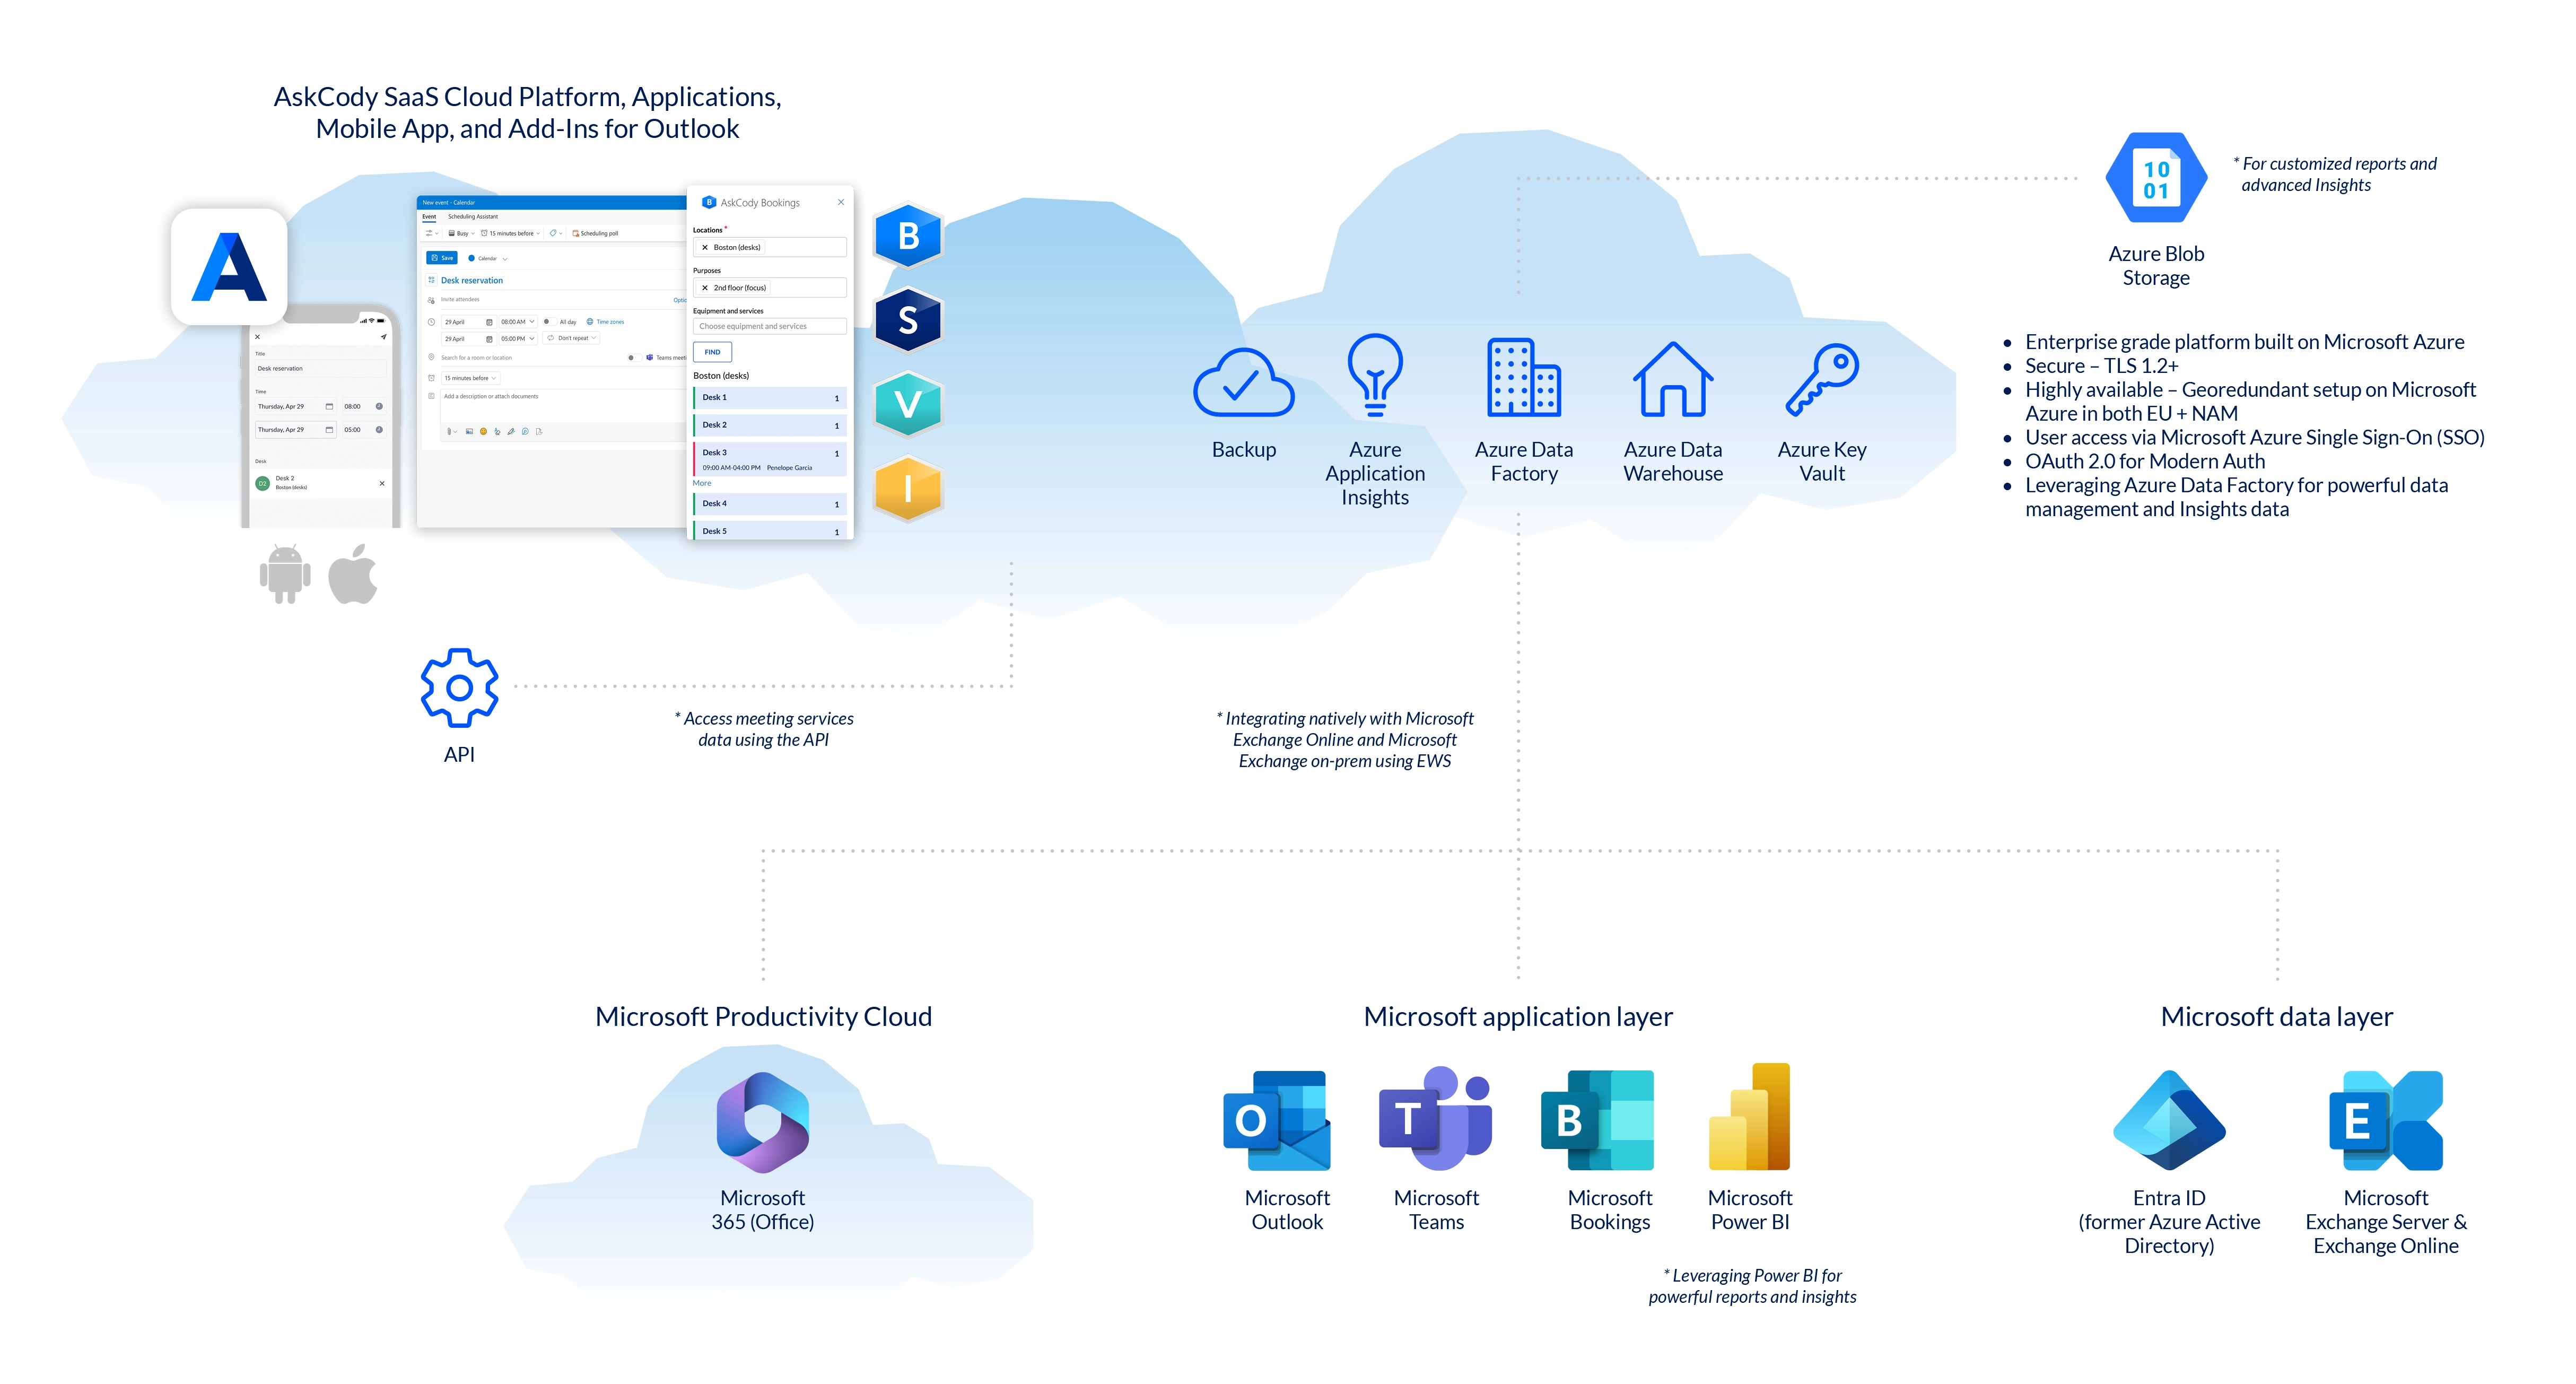Click the API gear icon
The image size is (2576, 1384).
tap(459, 687)
